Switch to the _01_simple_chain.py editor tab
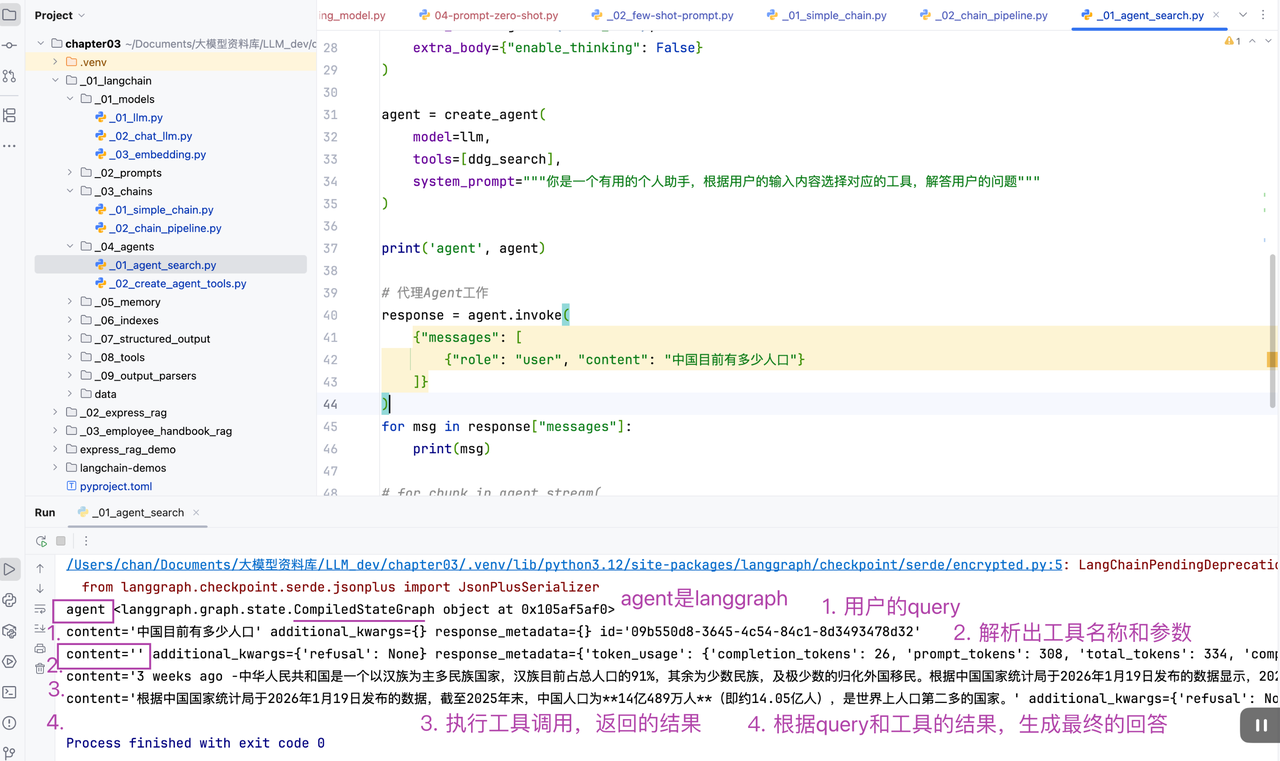 click(826, 15)
